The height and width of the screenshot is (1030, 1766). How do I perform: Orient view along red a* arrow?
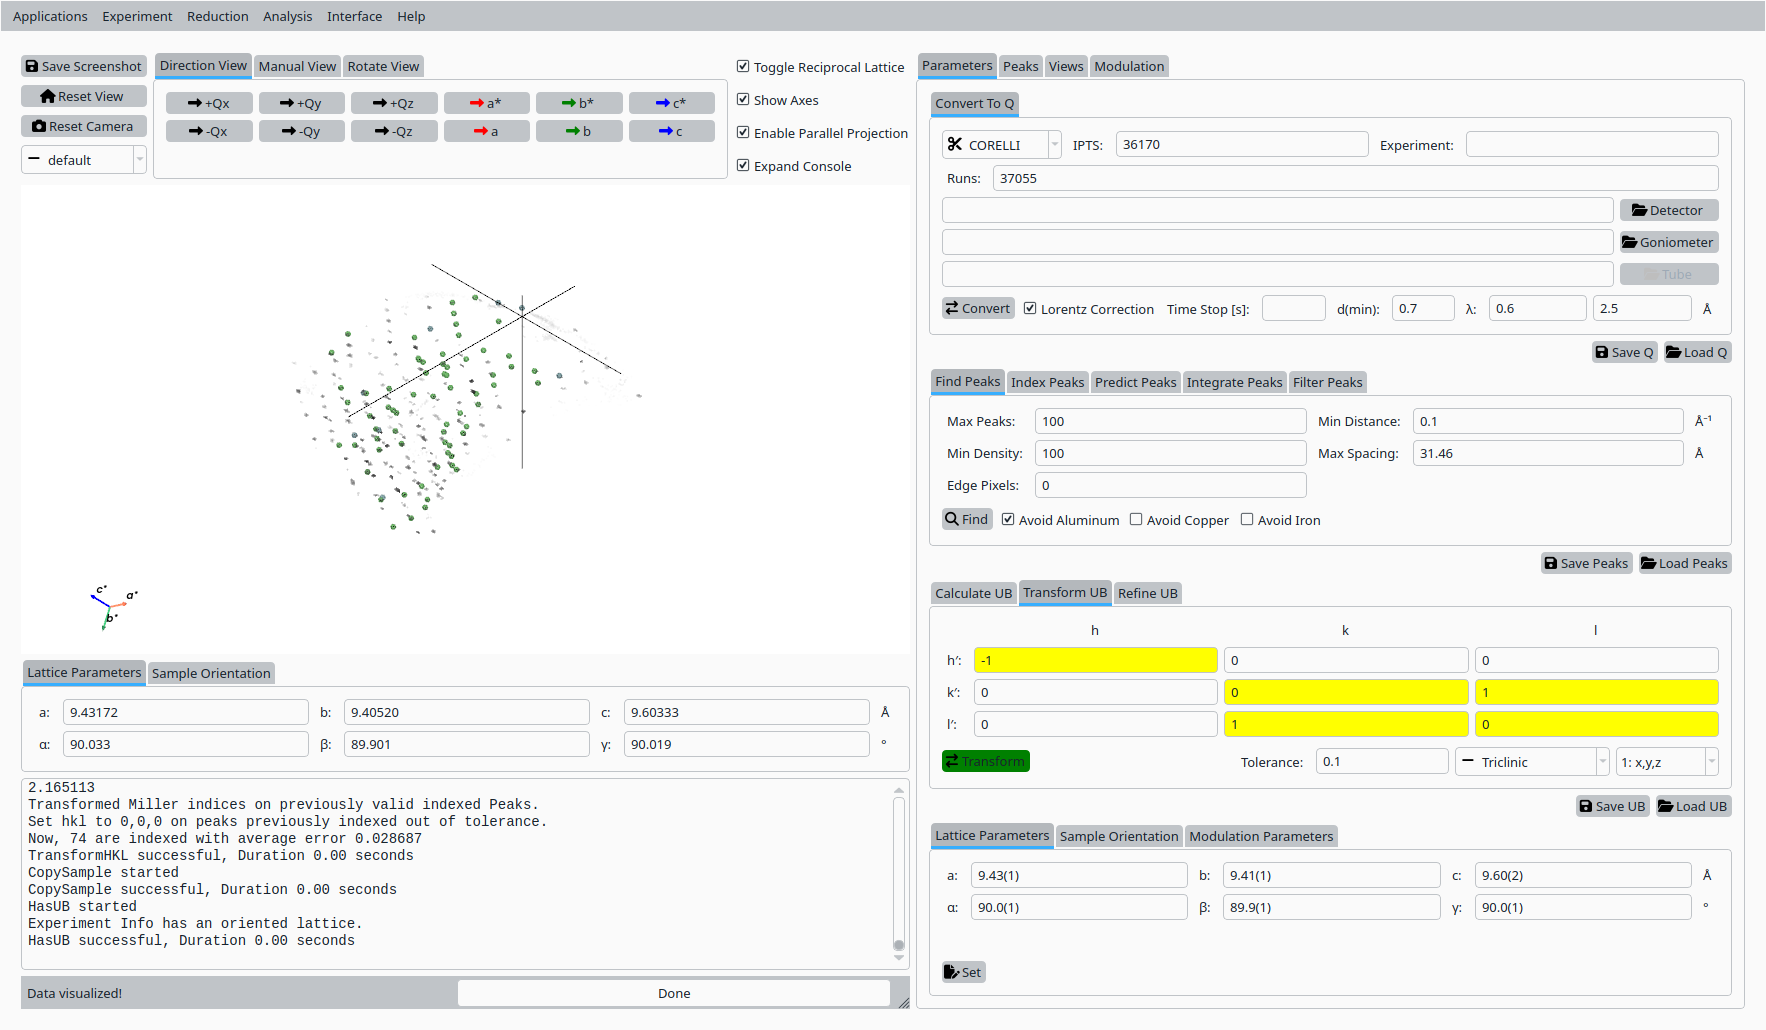(486, 103)
